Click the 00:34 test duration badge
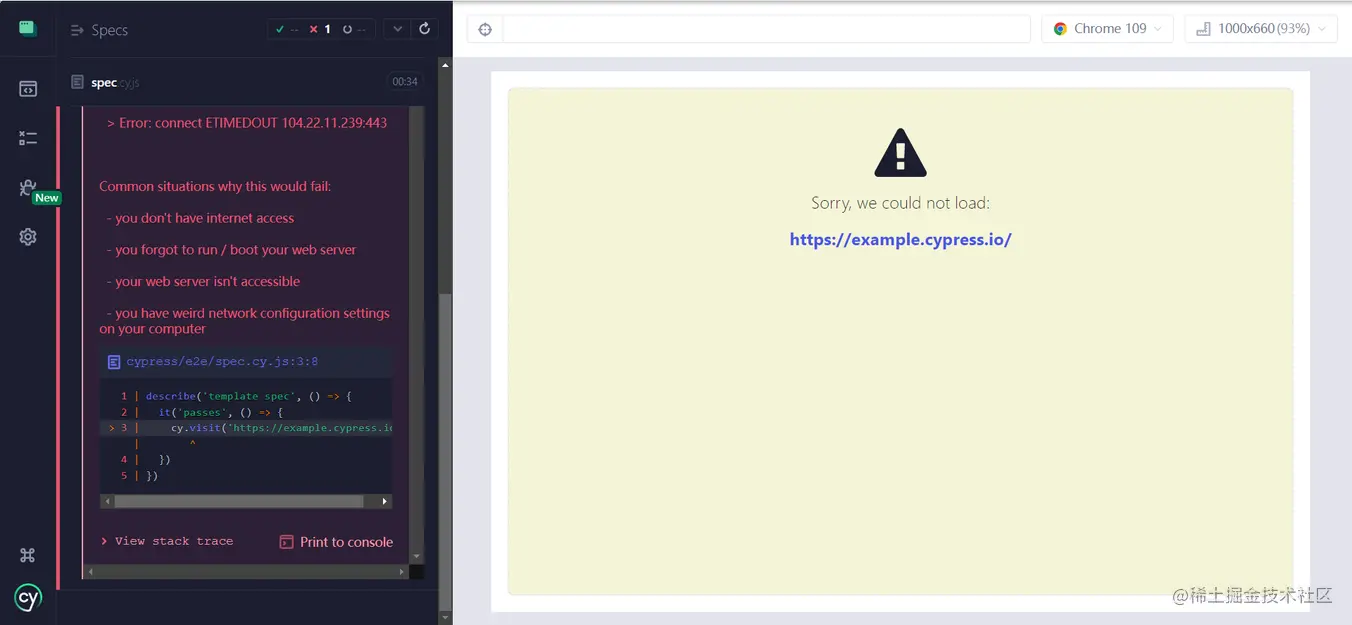1352x625 pixels. point(405,82)
